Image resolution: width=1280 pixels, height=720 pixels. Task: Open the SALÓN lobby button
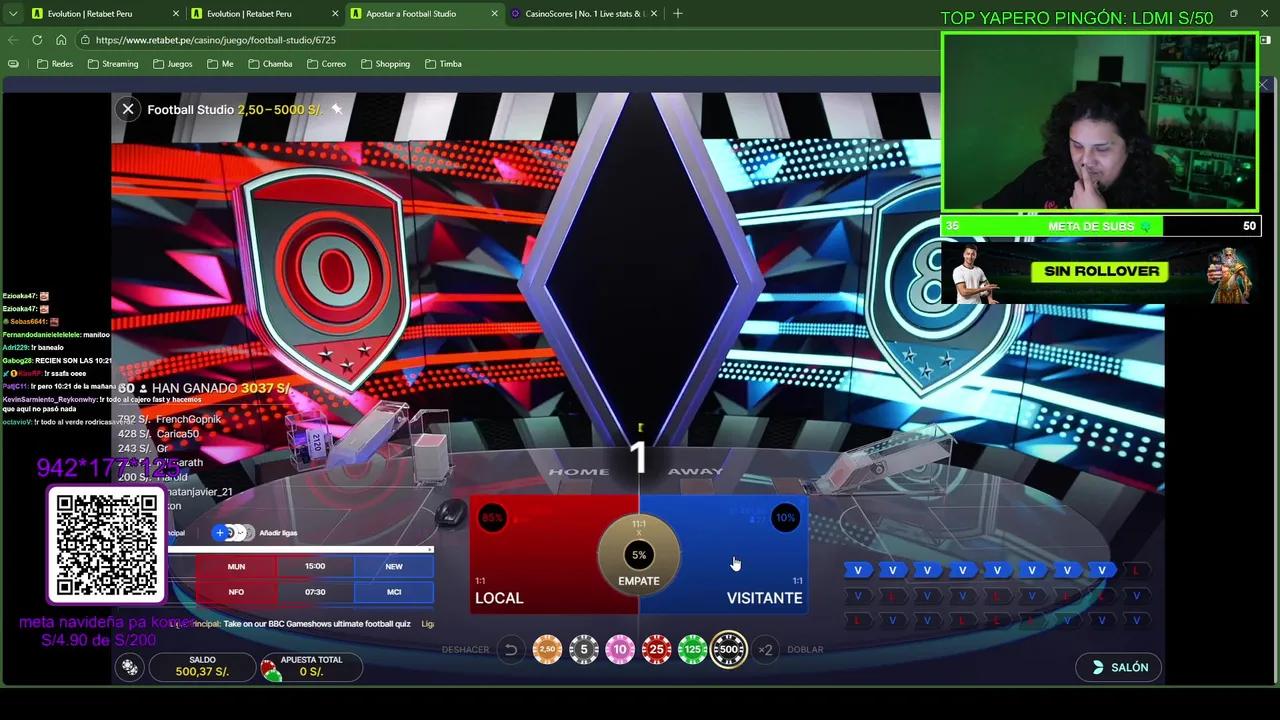click(1119, 667)
